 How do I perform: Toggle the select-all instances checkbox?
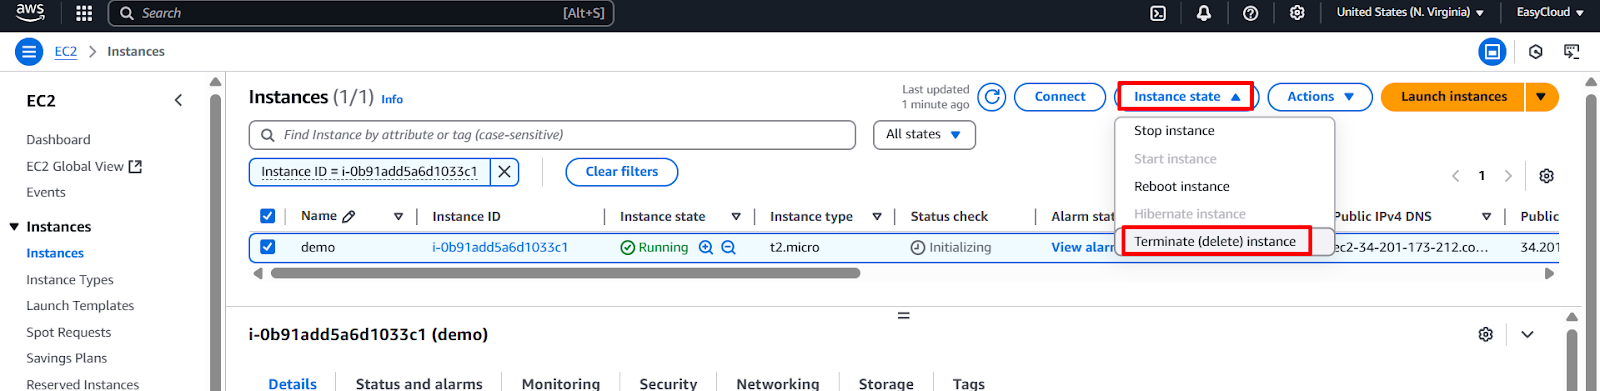click(267, 216)
